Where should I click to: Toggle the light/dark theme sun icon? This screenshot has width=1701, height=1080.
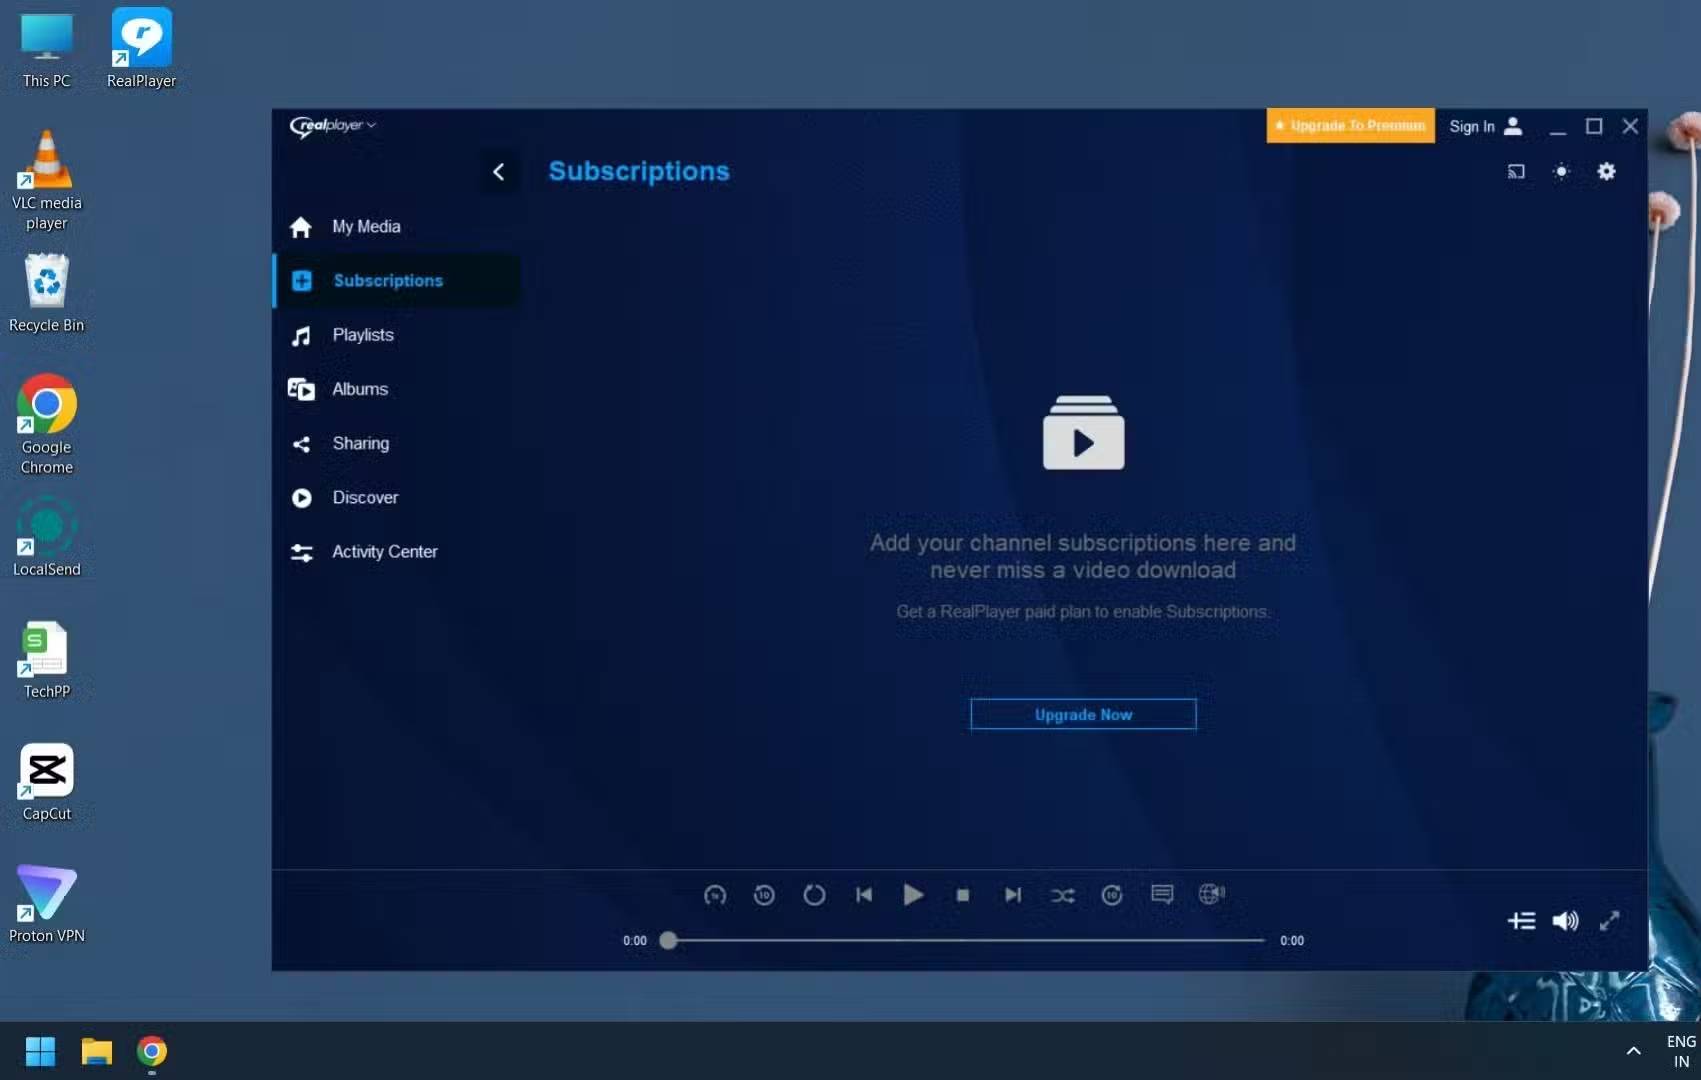point(1561,172)
